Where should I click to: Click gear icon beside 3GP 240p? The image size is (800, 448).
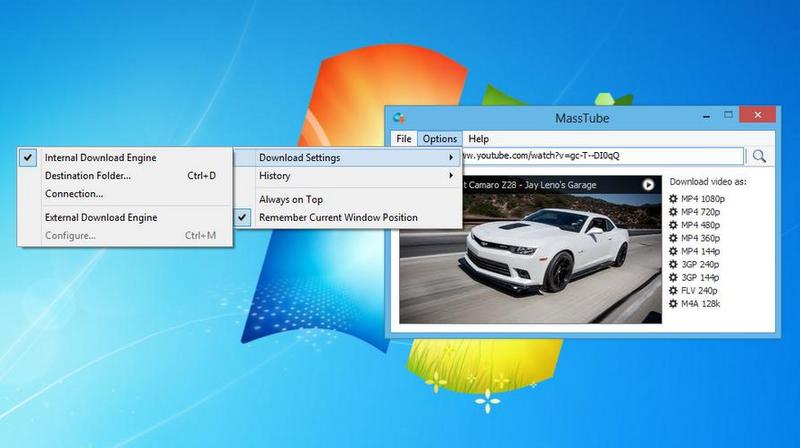(673, 264)
